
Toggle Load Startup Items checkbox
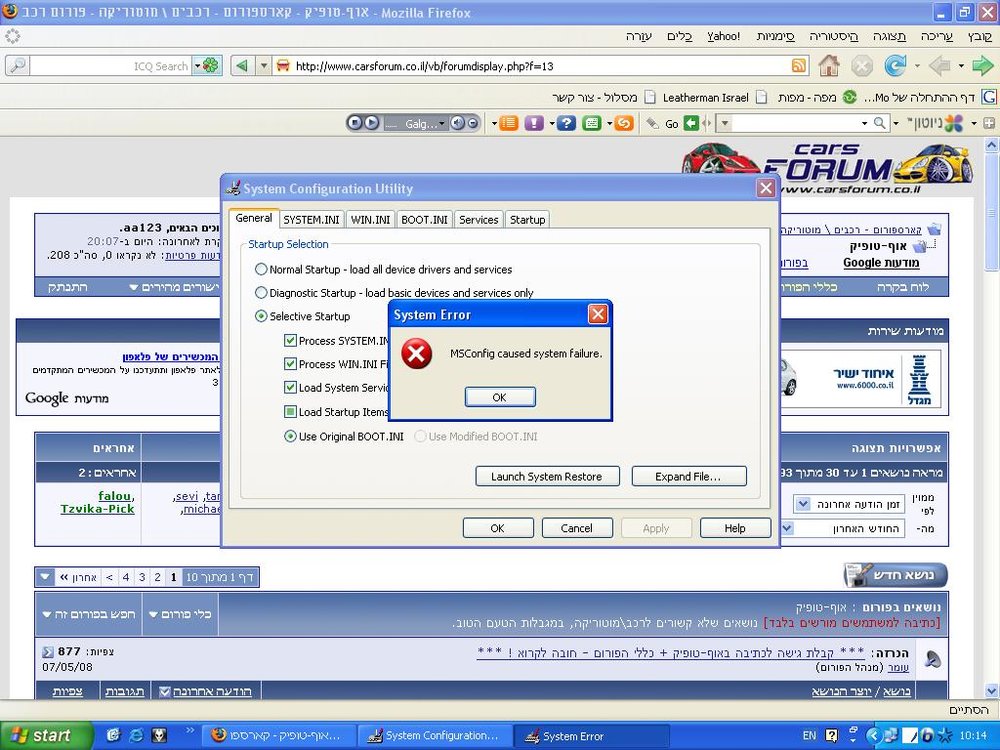290,412
